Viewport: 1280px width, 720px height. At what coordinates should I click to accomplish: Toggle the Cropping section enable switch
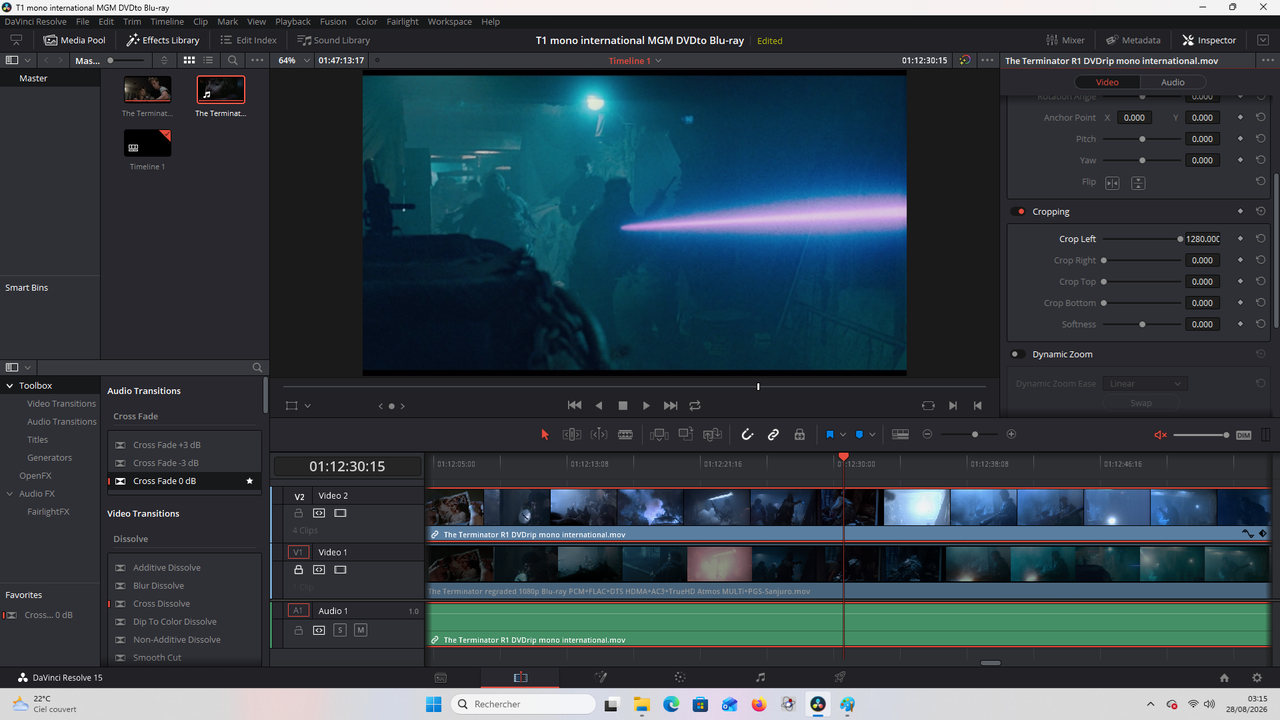point(1019,212)
